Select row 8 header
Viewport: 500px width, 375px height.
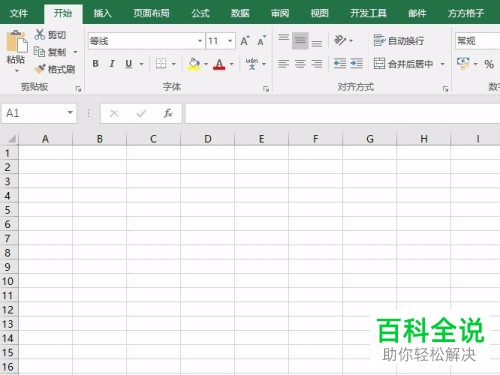click(x=9, y=252)
